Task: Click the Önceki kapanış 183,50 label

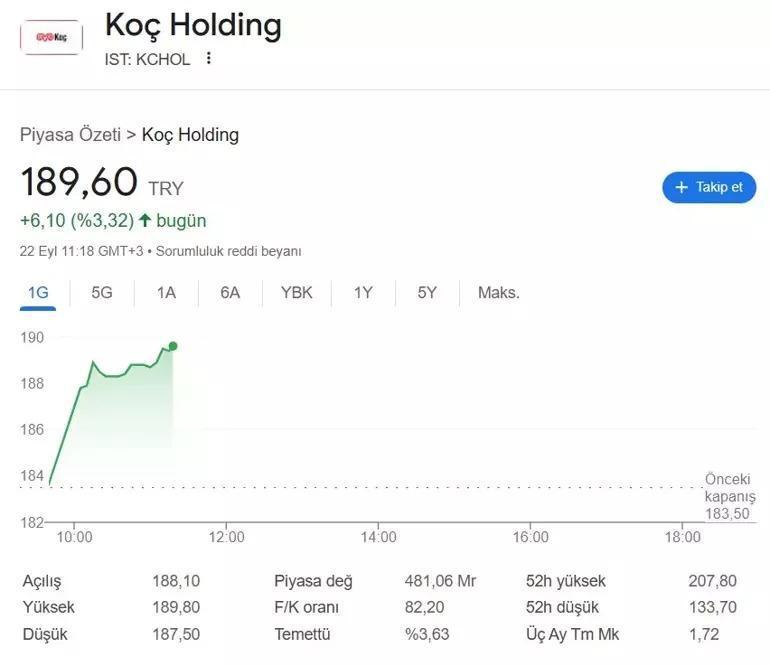Action: pyautogui.click(x=727, y=496)
